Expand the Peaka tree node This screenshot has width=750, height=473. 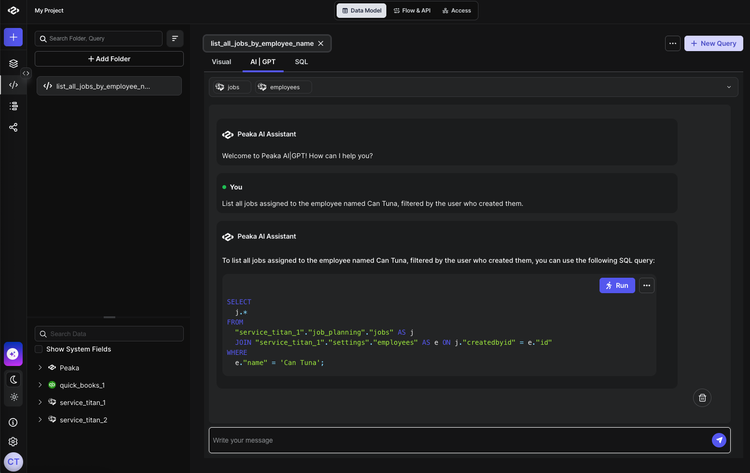click(x=40, y=368)
